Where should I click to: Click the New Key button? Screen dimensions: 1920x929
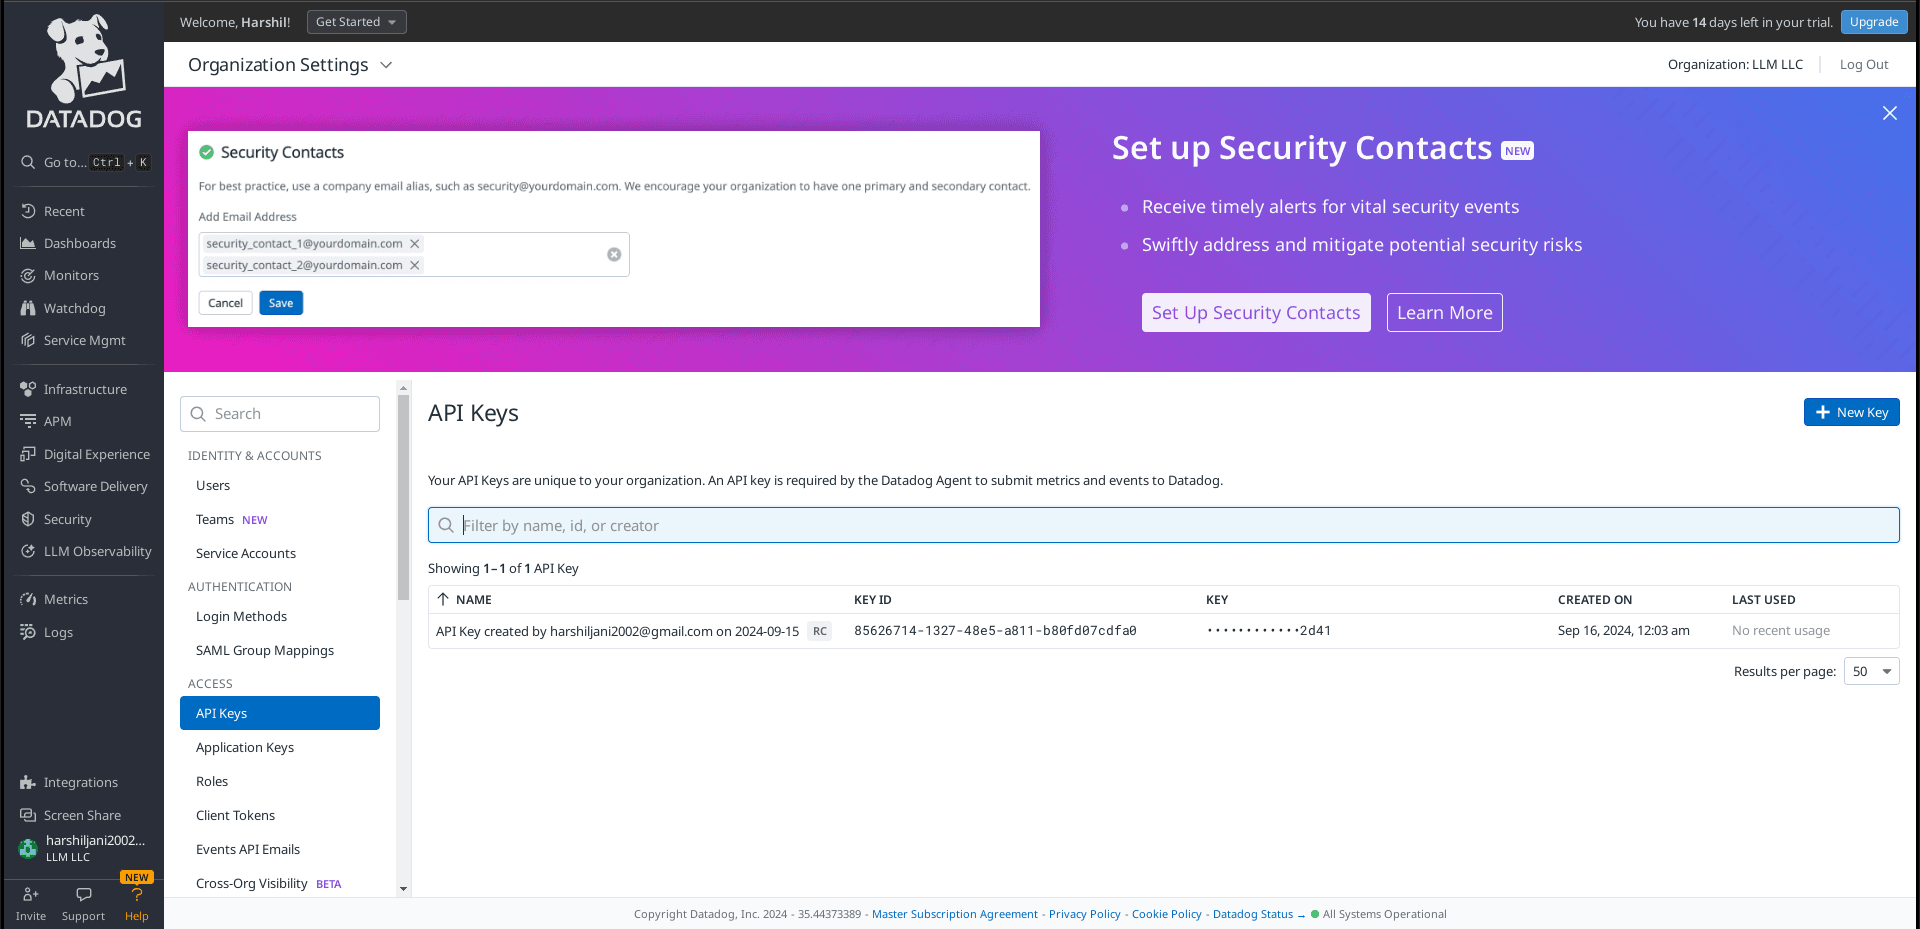(x=1851, y=412)
